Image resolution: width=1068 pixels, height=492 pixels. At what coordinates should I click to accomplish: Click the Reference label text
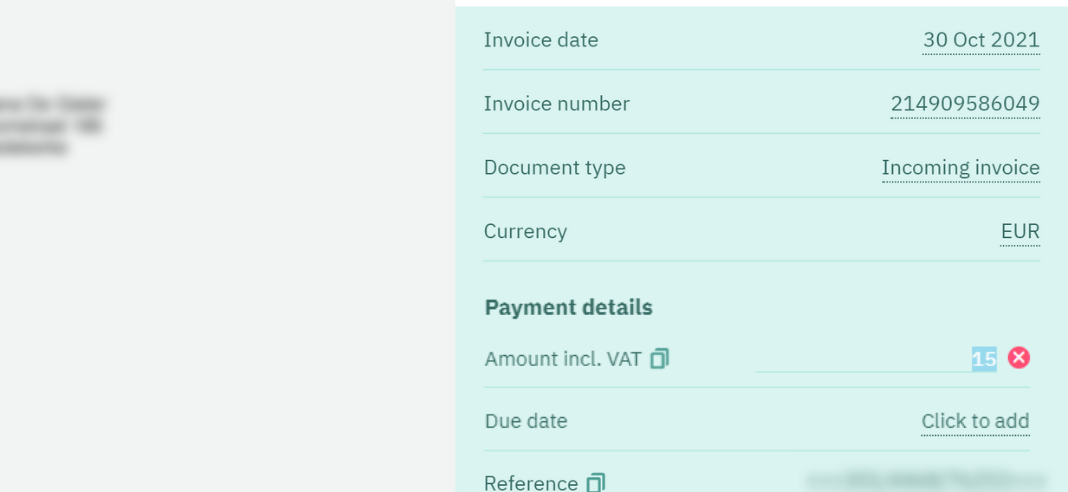[x=531, y=483]
